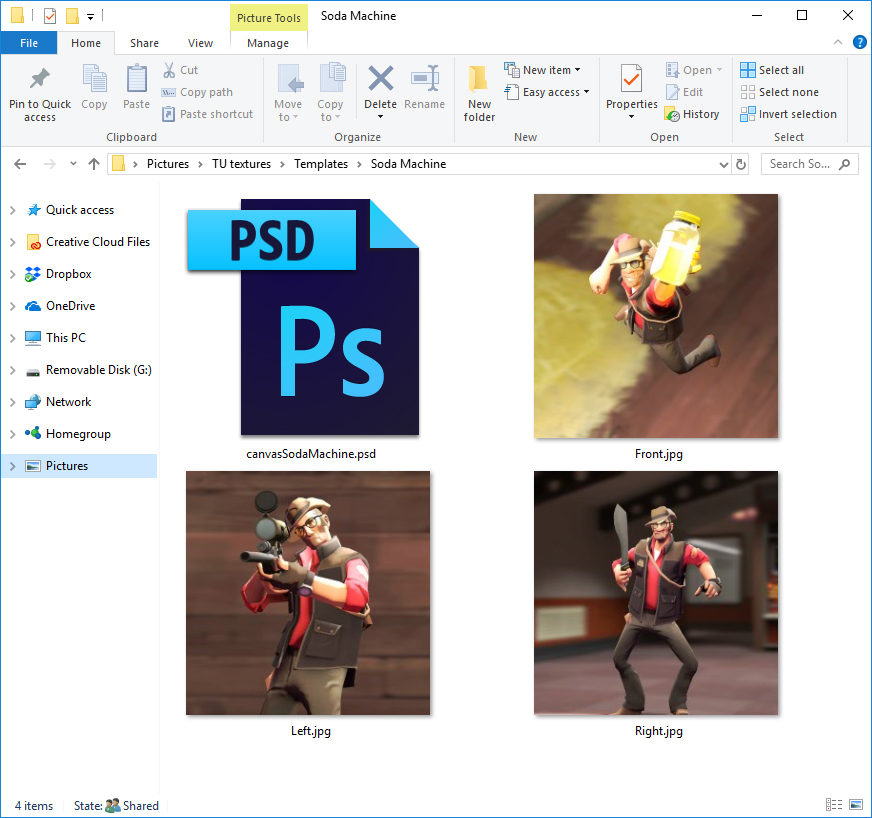Click the Rename icon
The image size is (872, 818).
tap(425, 78)
